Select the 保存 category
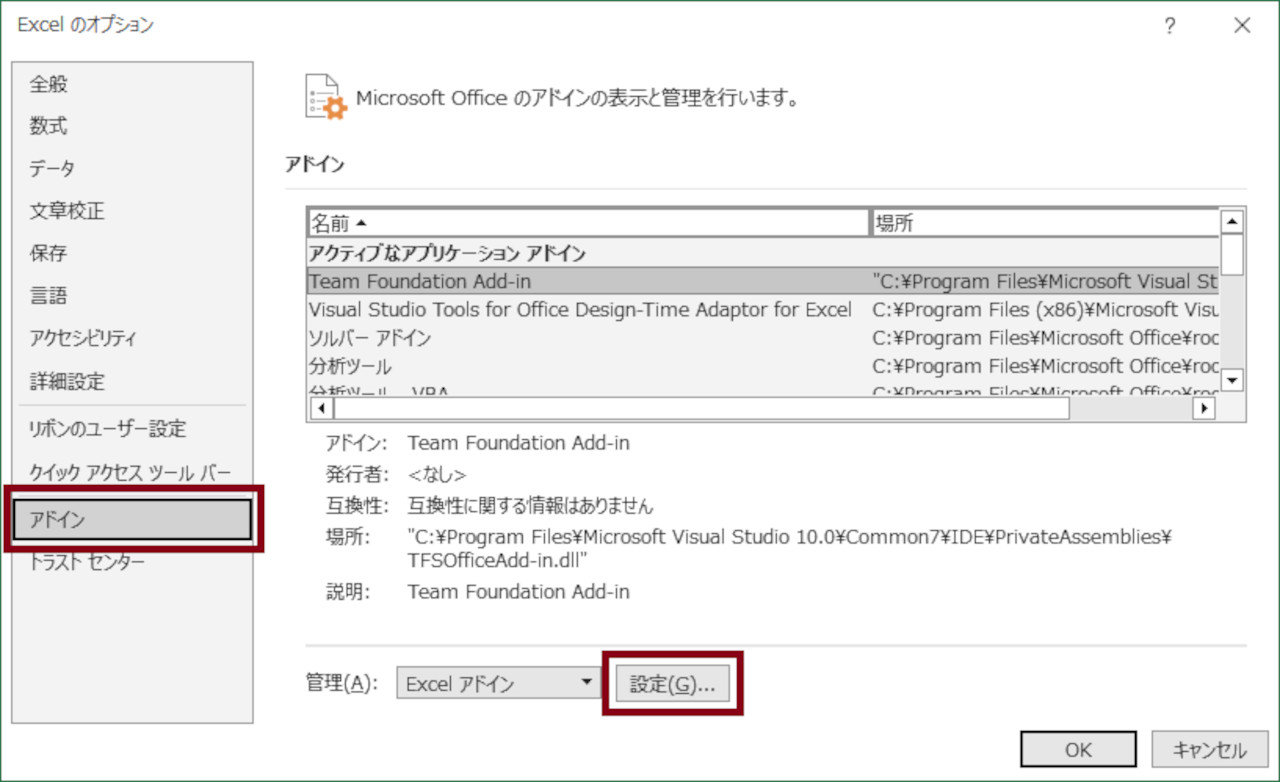 pos(133,254)
